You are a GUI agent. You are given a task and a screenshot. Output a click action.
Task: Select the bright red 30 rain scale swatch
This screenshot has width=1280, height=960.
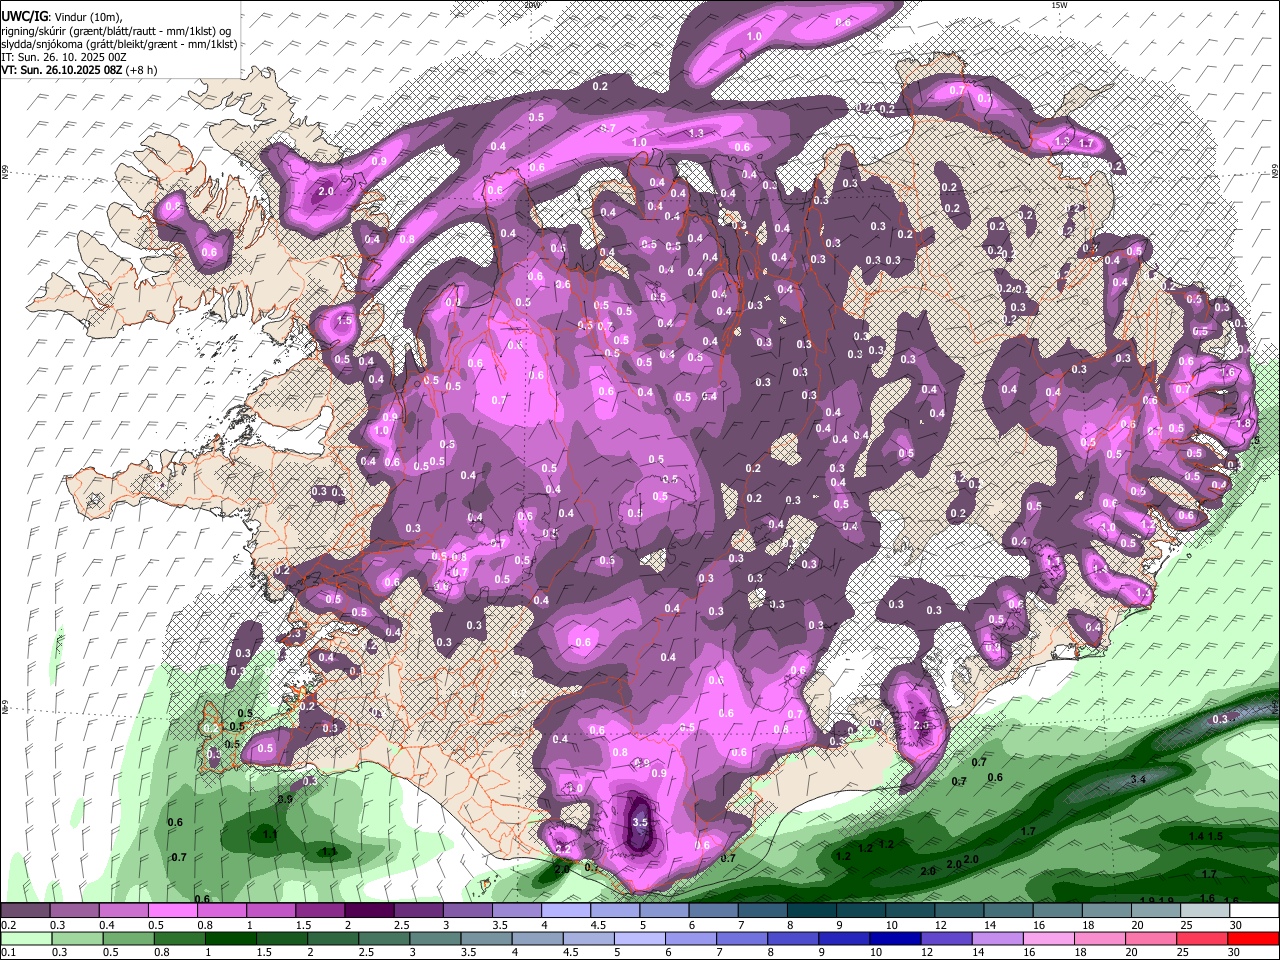(1254, 938)
